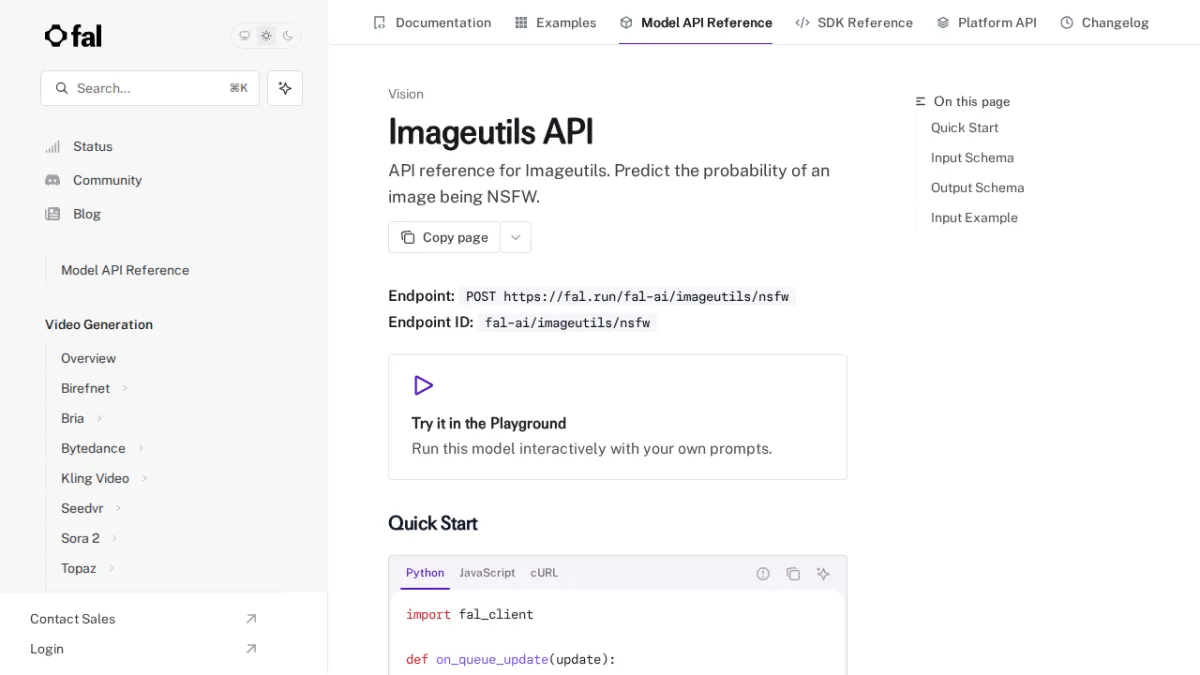Select the JavaScript code tab
The width and height of the screenshot is (1200, 675).
tap(487, 573)
